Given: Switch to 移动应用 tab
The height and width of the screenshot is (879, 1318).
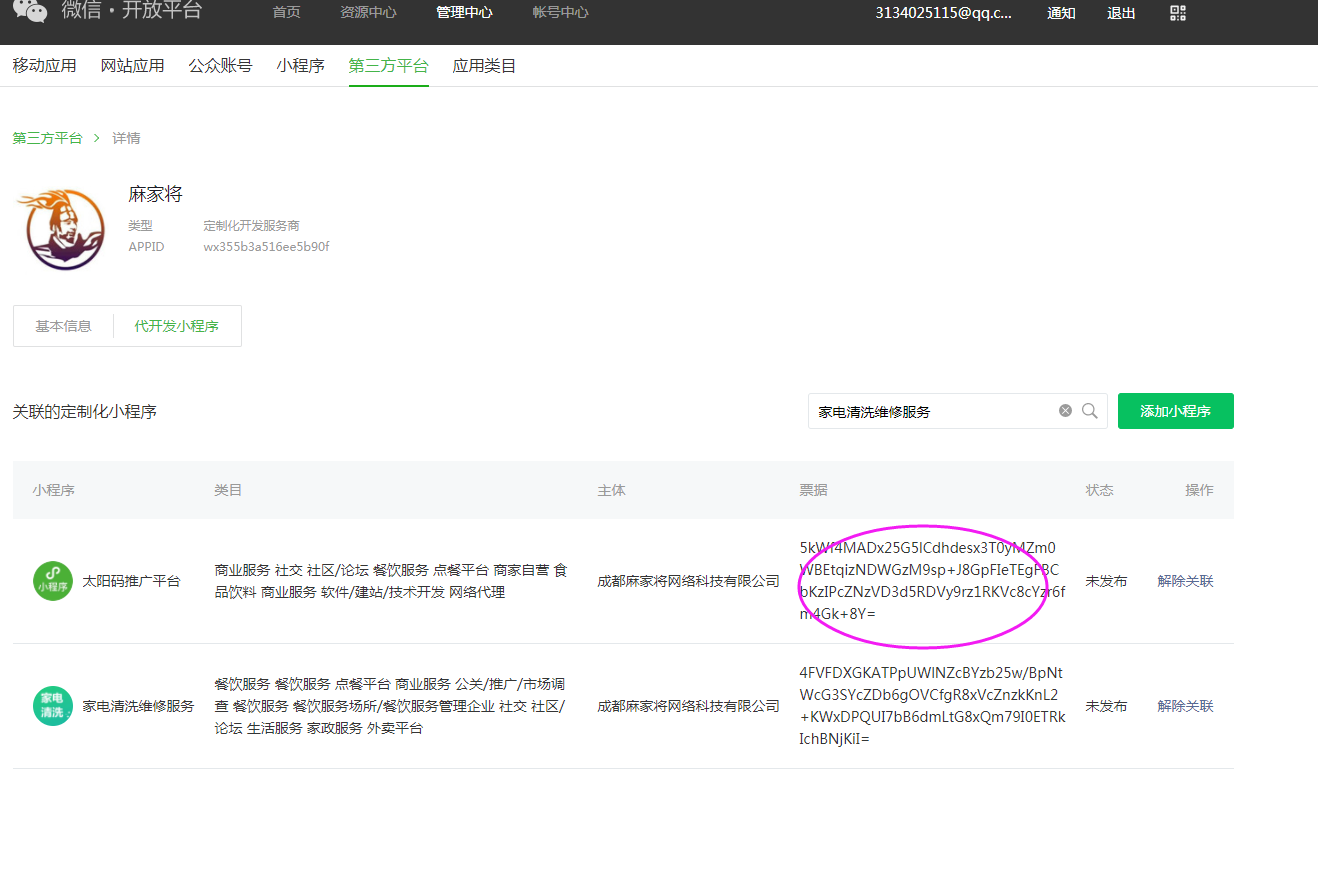Looking at the screenshot, I should coord(45,66).
